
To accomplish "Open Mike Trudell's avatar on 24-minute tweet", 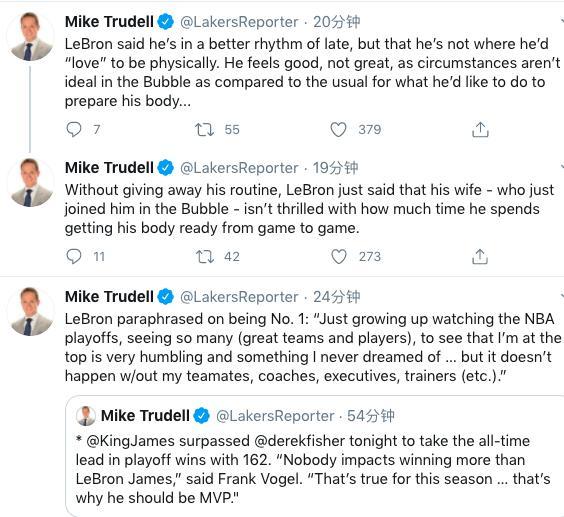I will [30, 312].
